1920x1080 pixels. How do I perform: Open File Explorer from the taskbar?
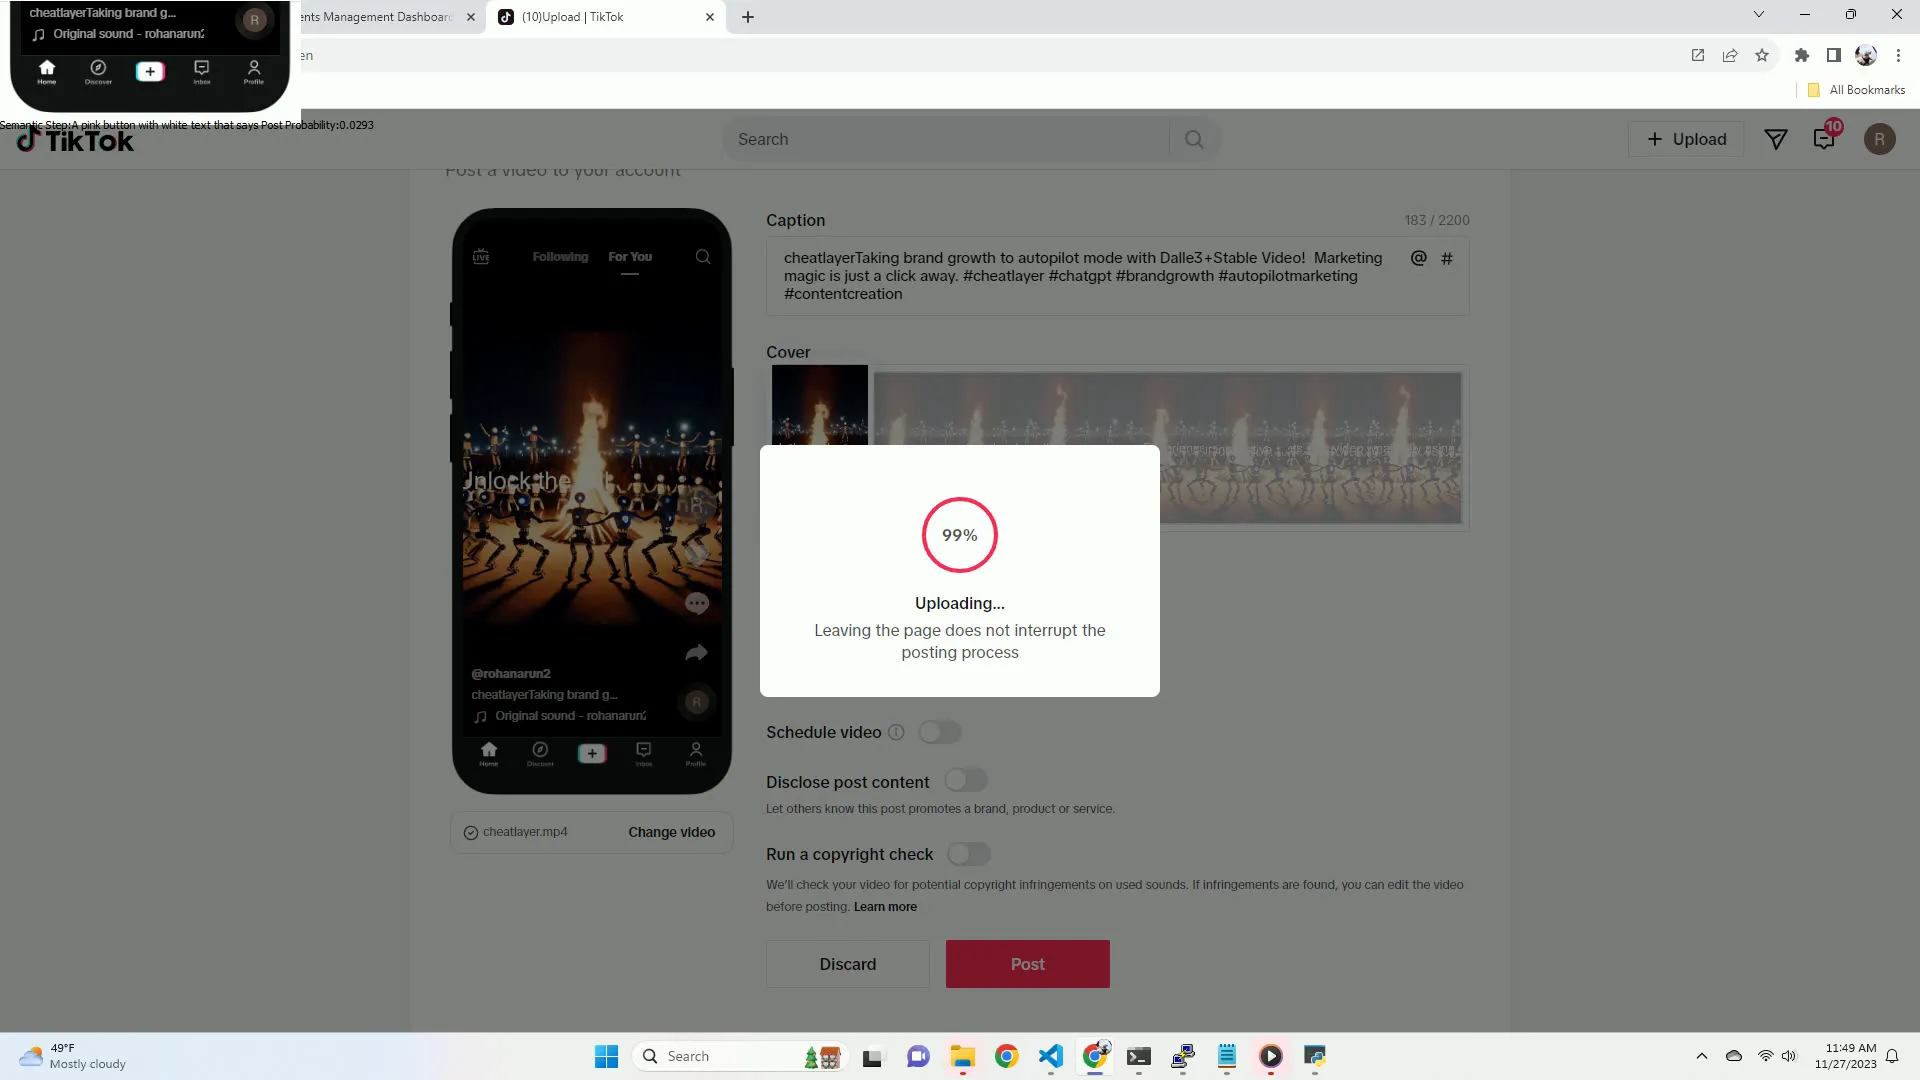(962, 1056)
